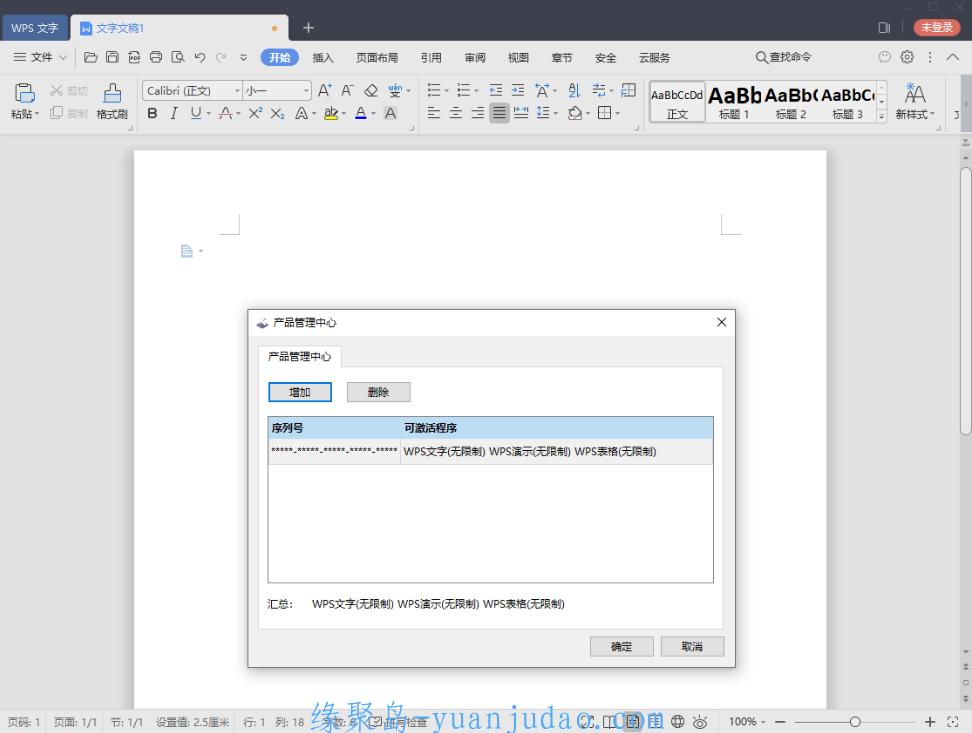Increase font size with the A+ icon
The width and height of the screenshot is (972, 733).
(324, 91)
